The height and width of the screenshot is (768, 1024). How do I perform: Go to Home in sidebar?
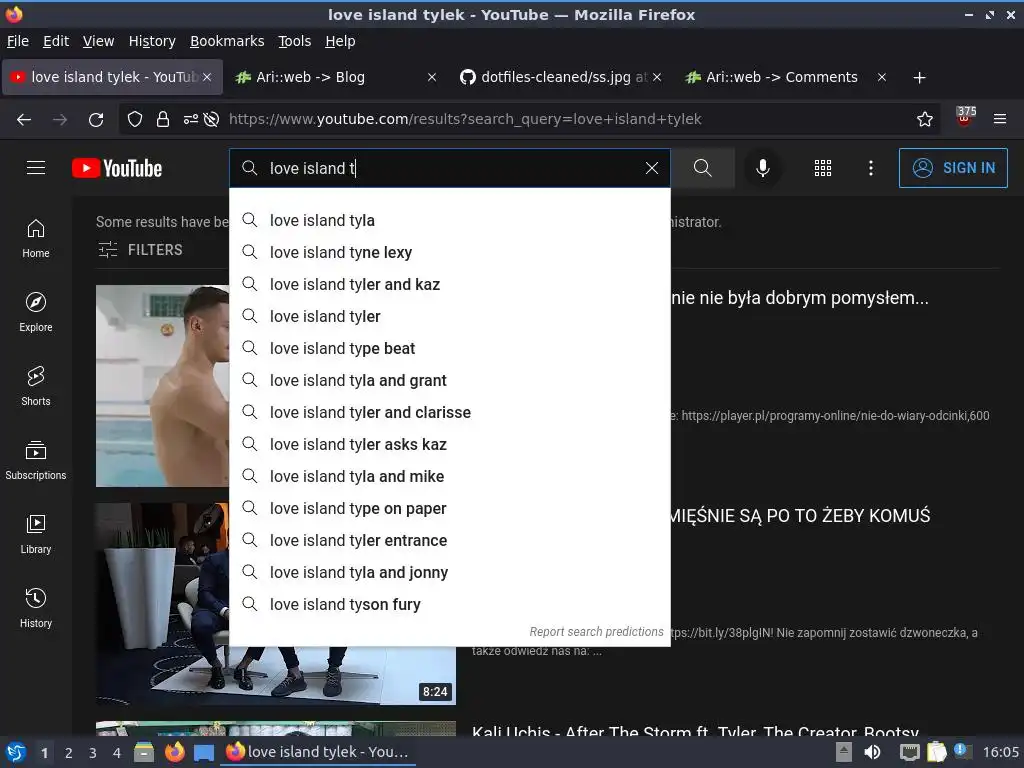pyautogui.click(x=36, y=239)
